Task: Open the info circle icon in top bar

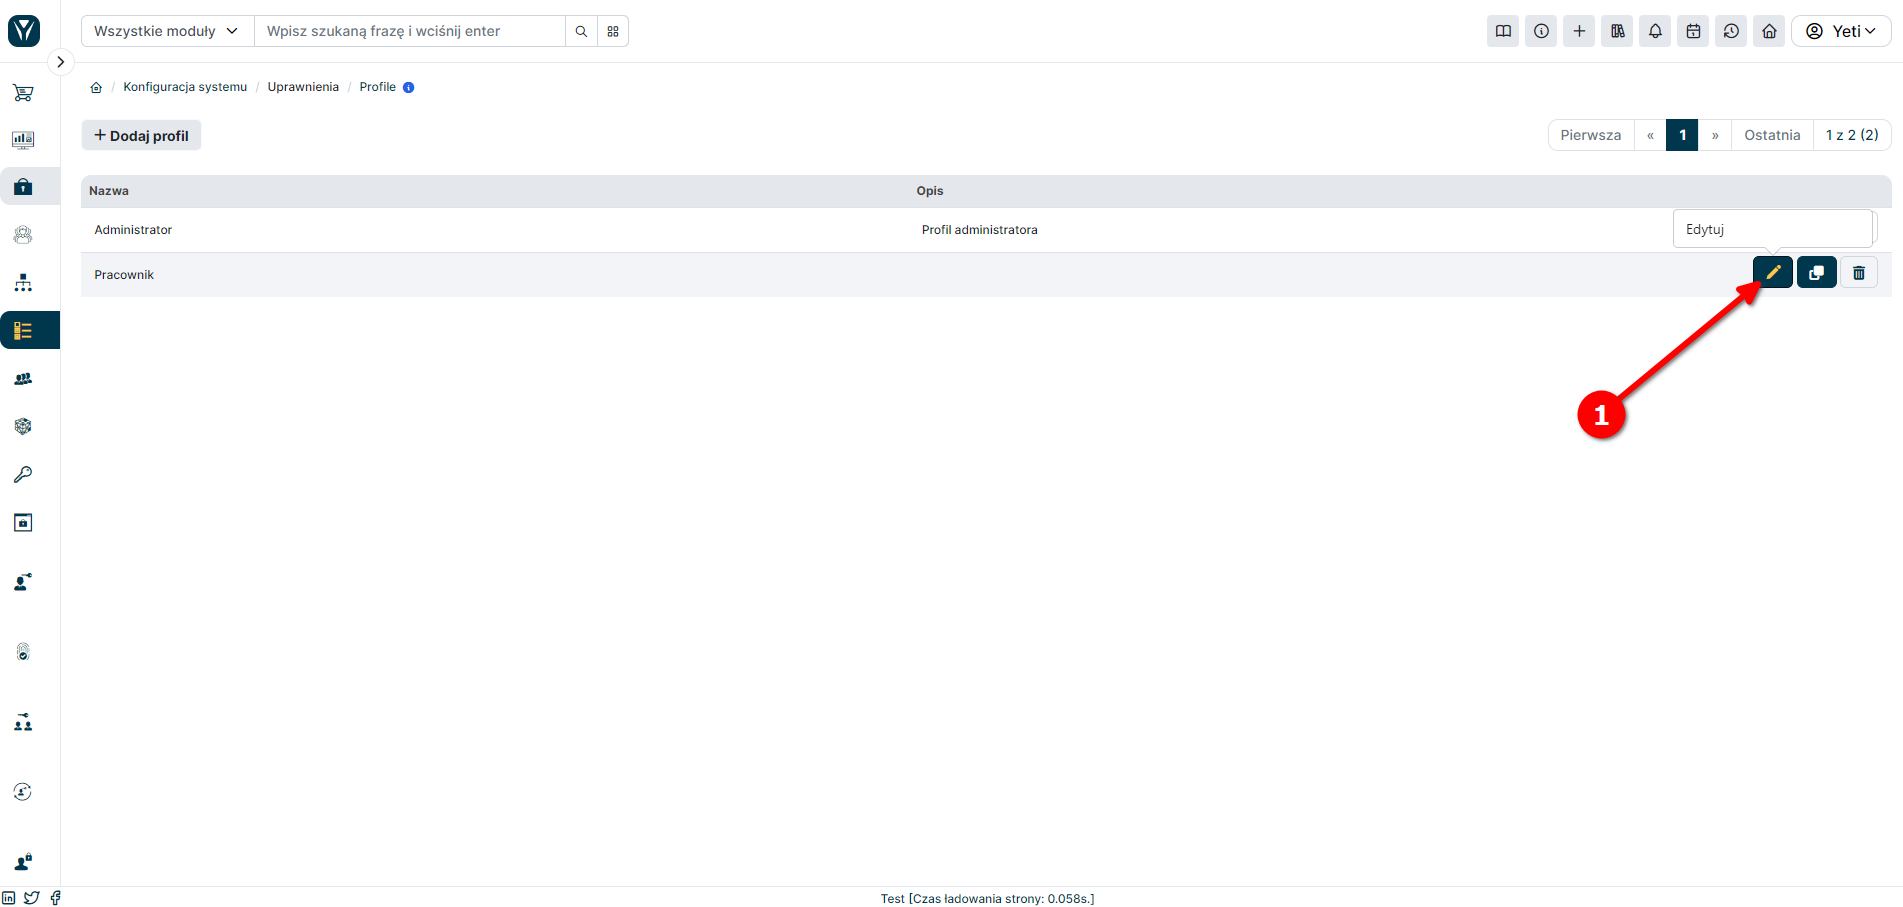Action: [1541, 31]
